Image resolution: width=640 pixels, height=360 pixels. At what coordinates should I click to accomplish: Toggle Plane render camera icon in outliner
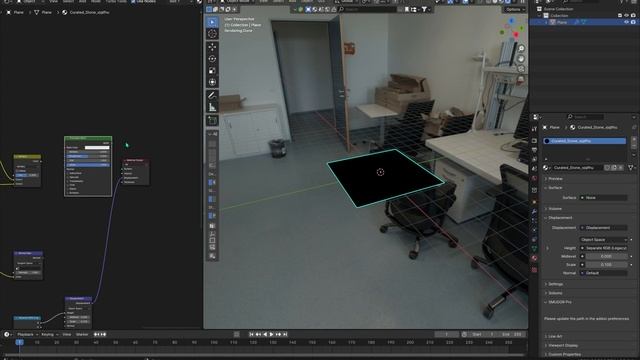click(633, 22)
